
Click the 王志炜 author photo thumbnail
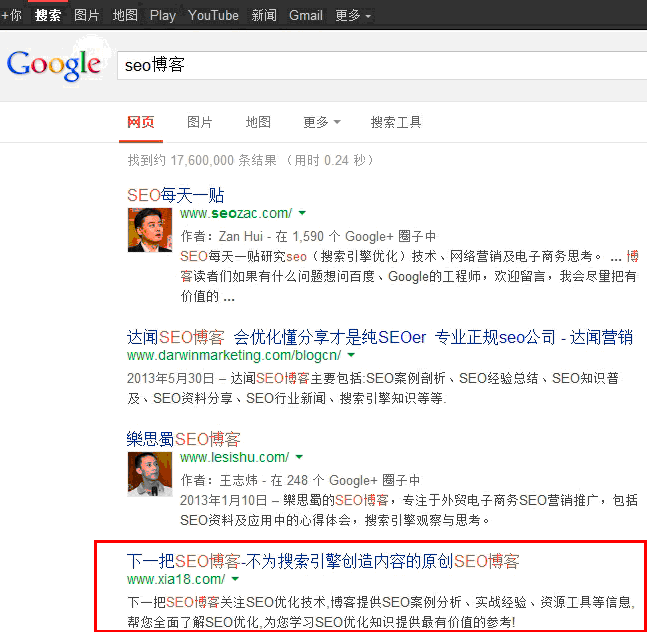pos(150,474)
